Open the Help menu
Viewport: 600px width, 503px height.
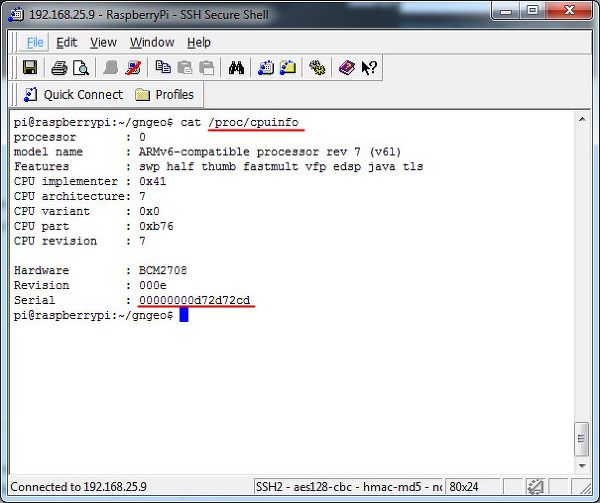[x=199, y=42]
